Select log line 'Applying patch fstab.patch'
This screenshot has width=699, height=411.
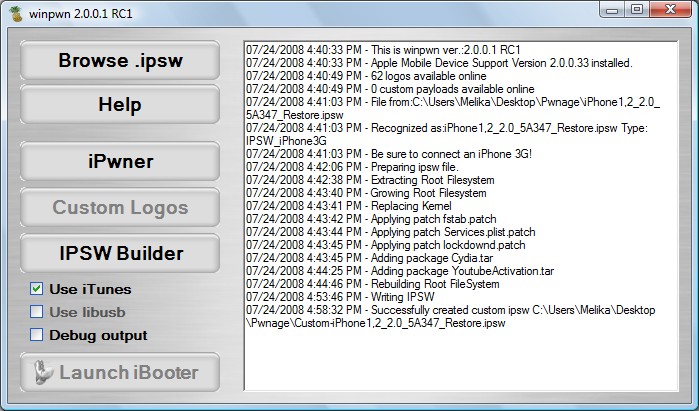371,218
